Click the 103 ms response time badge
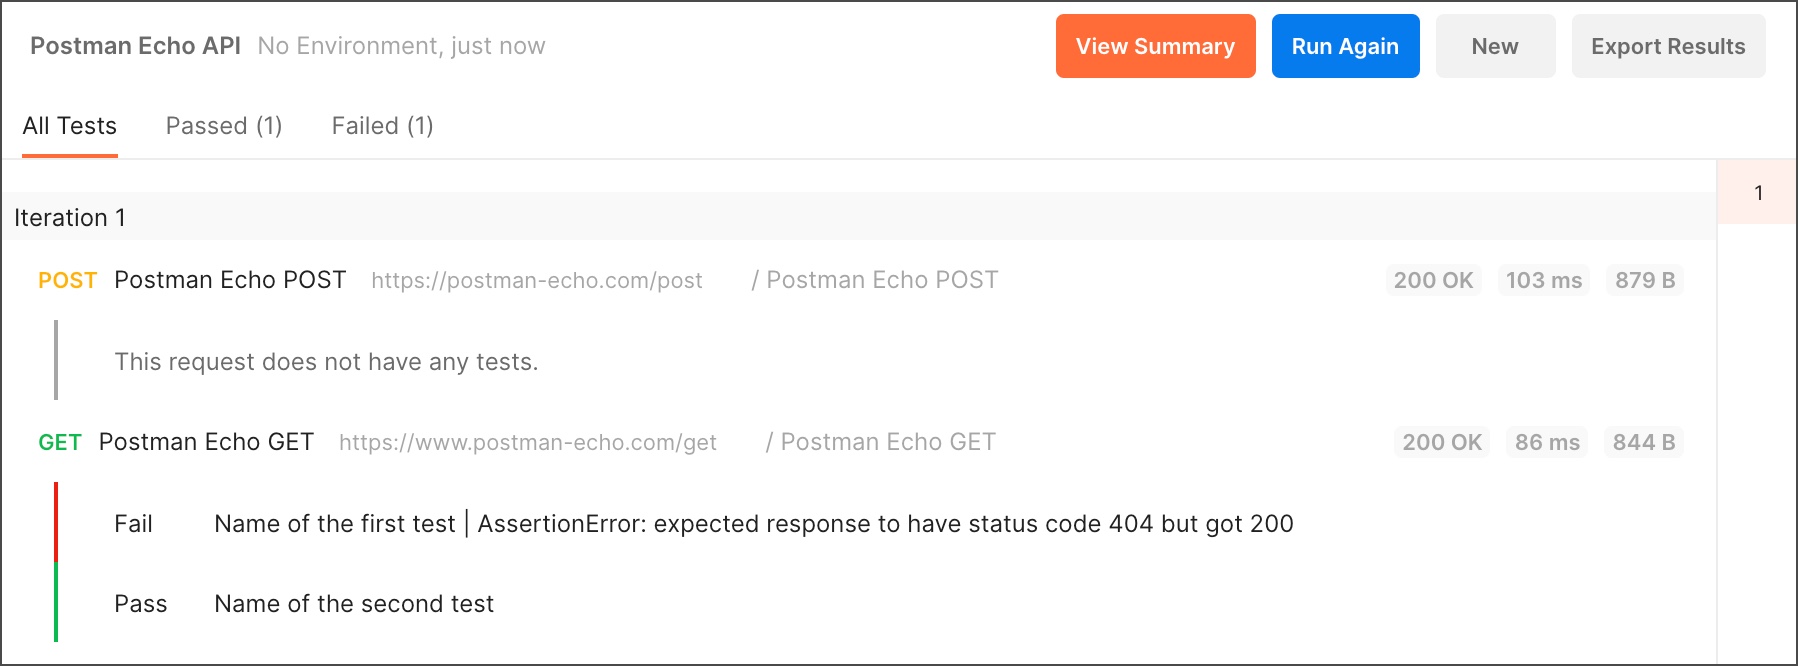The image size is (1798, 666). (x=1543, y=280)
